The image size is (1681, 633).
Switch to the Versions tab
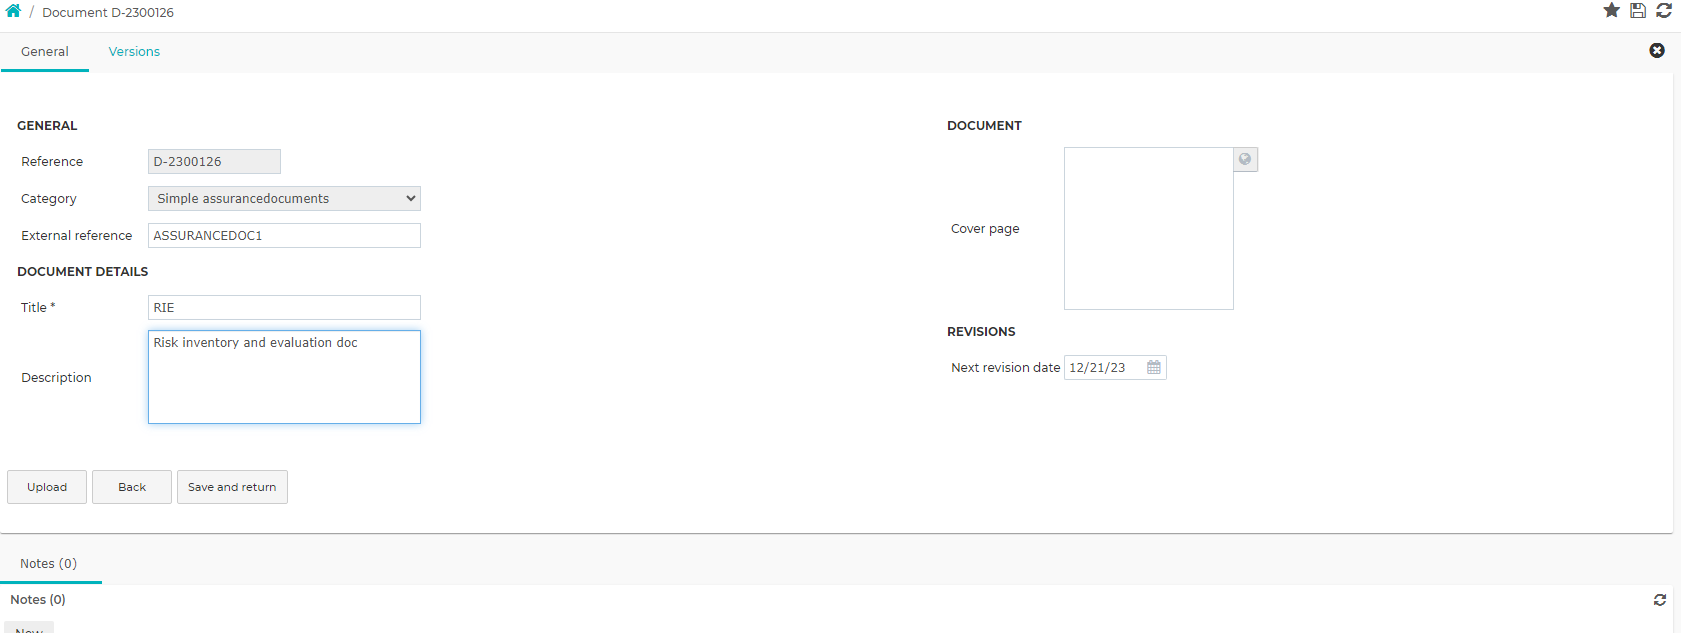(x=134, y=52)
